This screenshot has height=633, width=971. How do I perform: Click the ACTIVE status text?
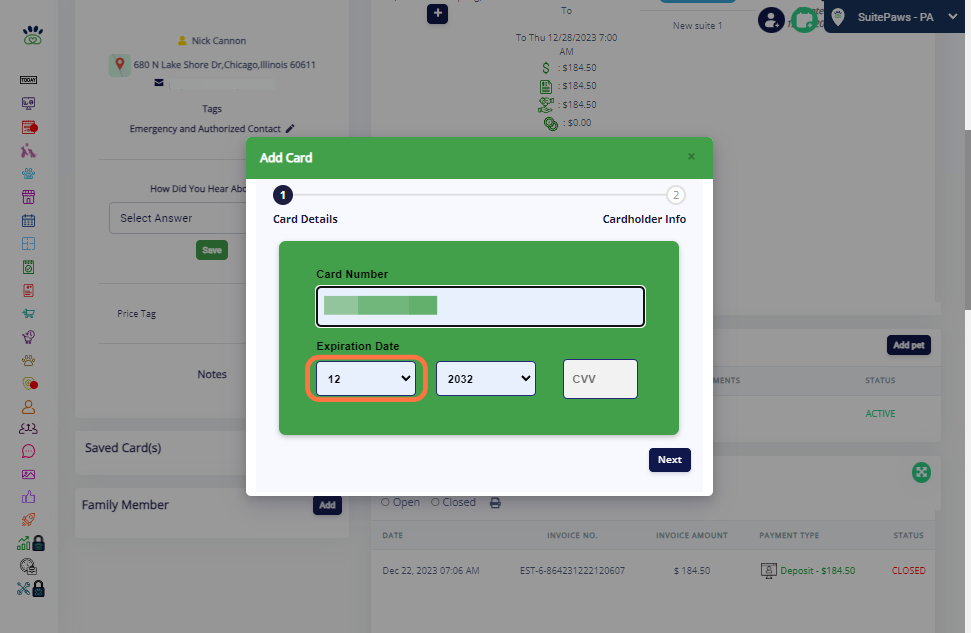[x=880, y=414]
